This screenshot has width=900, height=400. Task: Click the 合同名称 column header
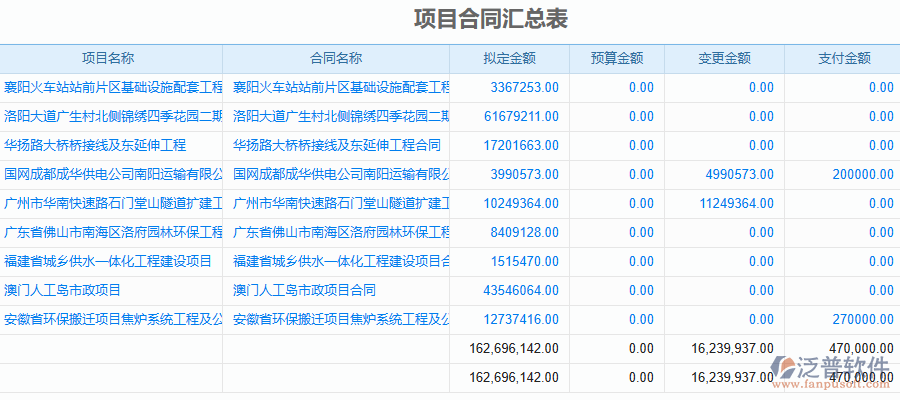pos(336,59)
